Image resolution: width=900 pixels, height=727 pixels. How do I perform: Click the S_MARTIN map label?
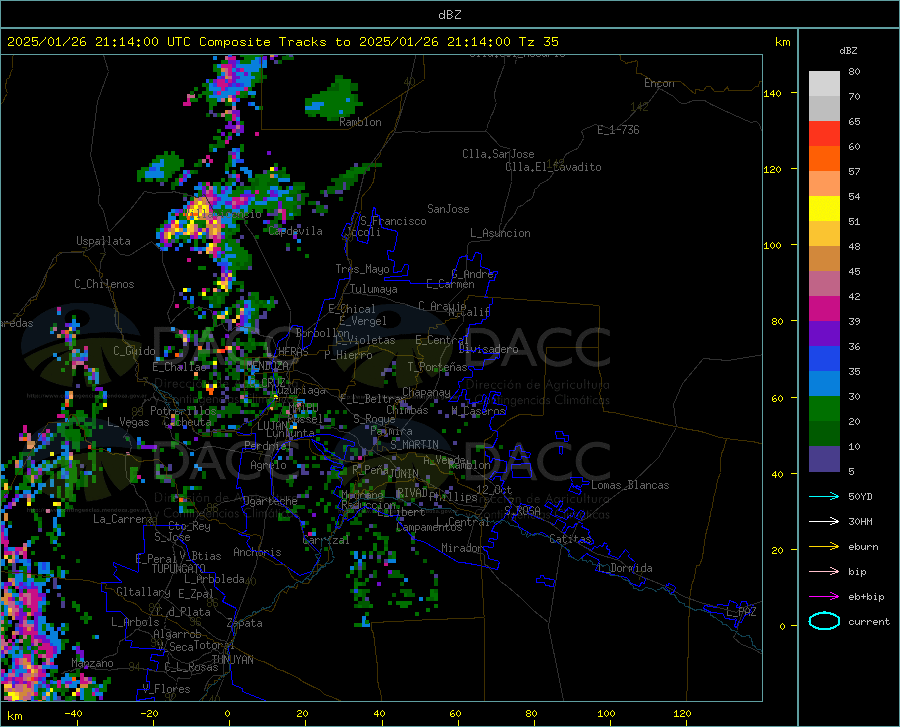414,445
